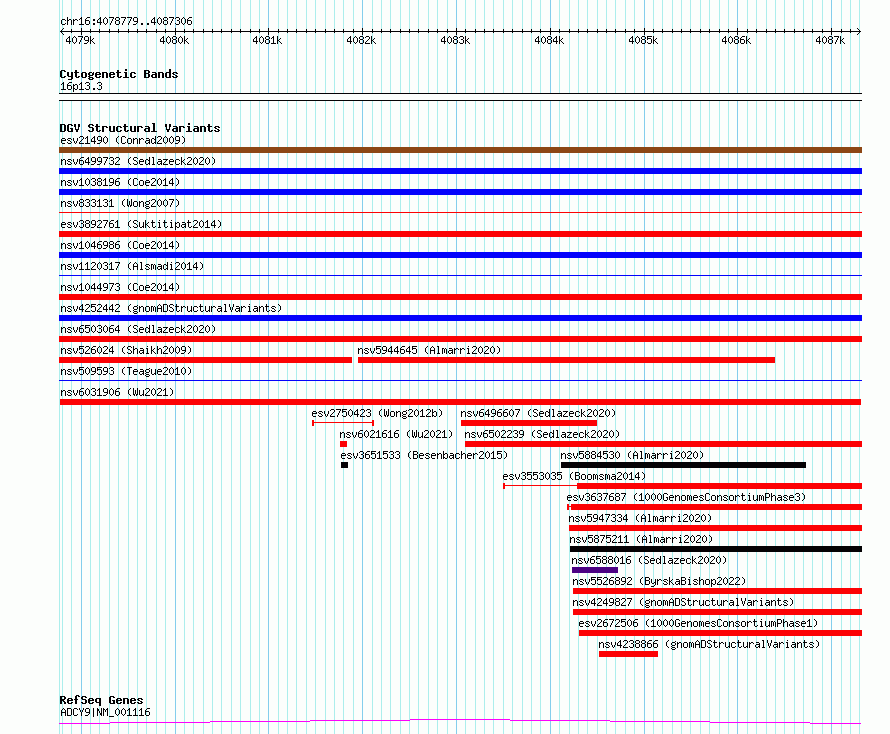Screen dimensions: 890x734
Task: Click the red nsv5947334 variant bar
Action: tap(716, 528)
